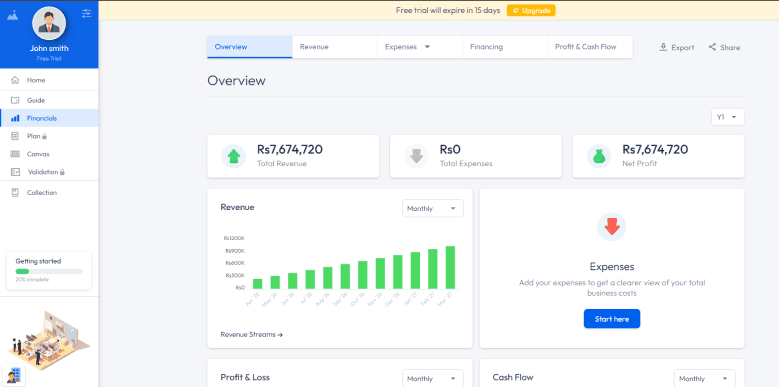This screenshot has width=779, height=387.
Task: Click the Cash Flow card title
Action: click(x=513, y=377)
